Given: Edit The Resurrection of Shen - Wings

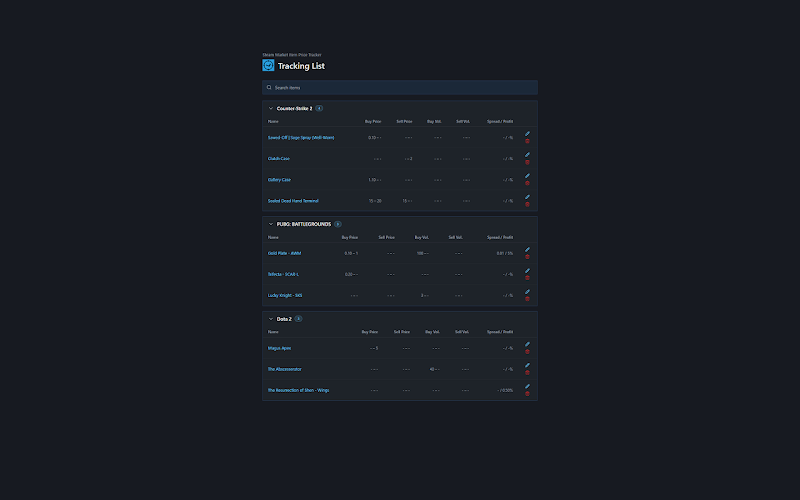Looking at the screenshot, I should click(527, 386).
